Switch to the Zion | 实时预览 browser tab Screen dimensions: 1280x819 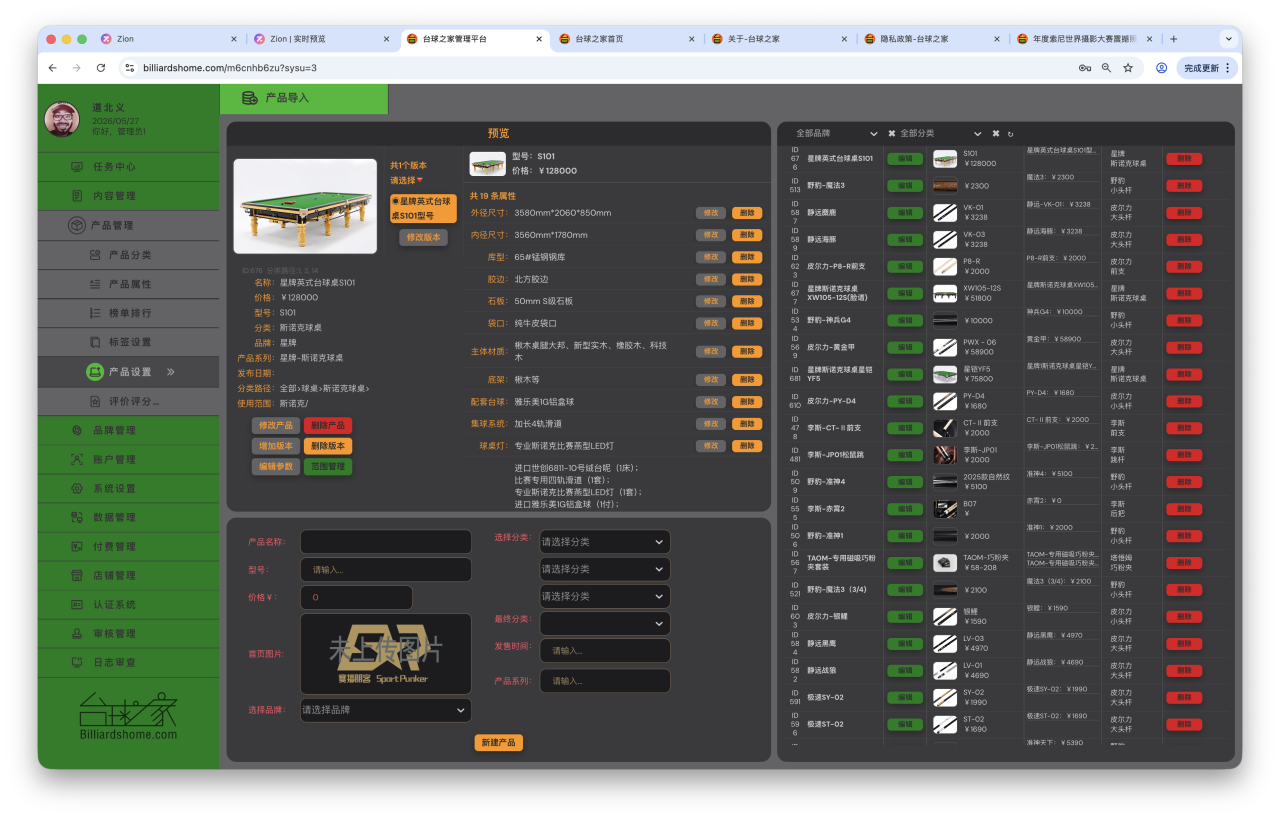point(319,39)
